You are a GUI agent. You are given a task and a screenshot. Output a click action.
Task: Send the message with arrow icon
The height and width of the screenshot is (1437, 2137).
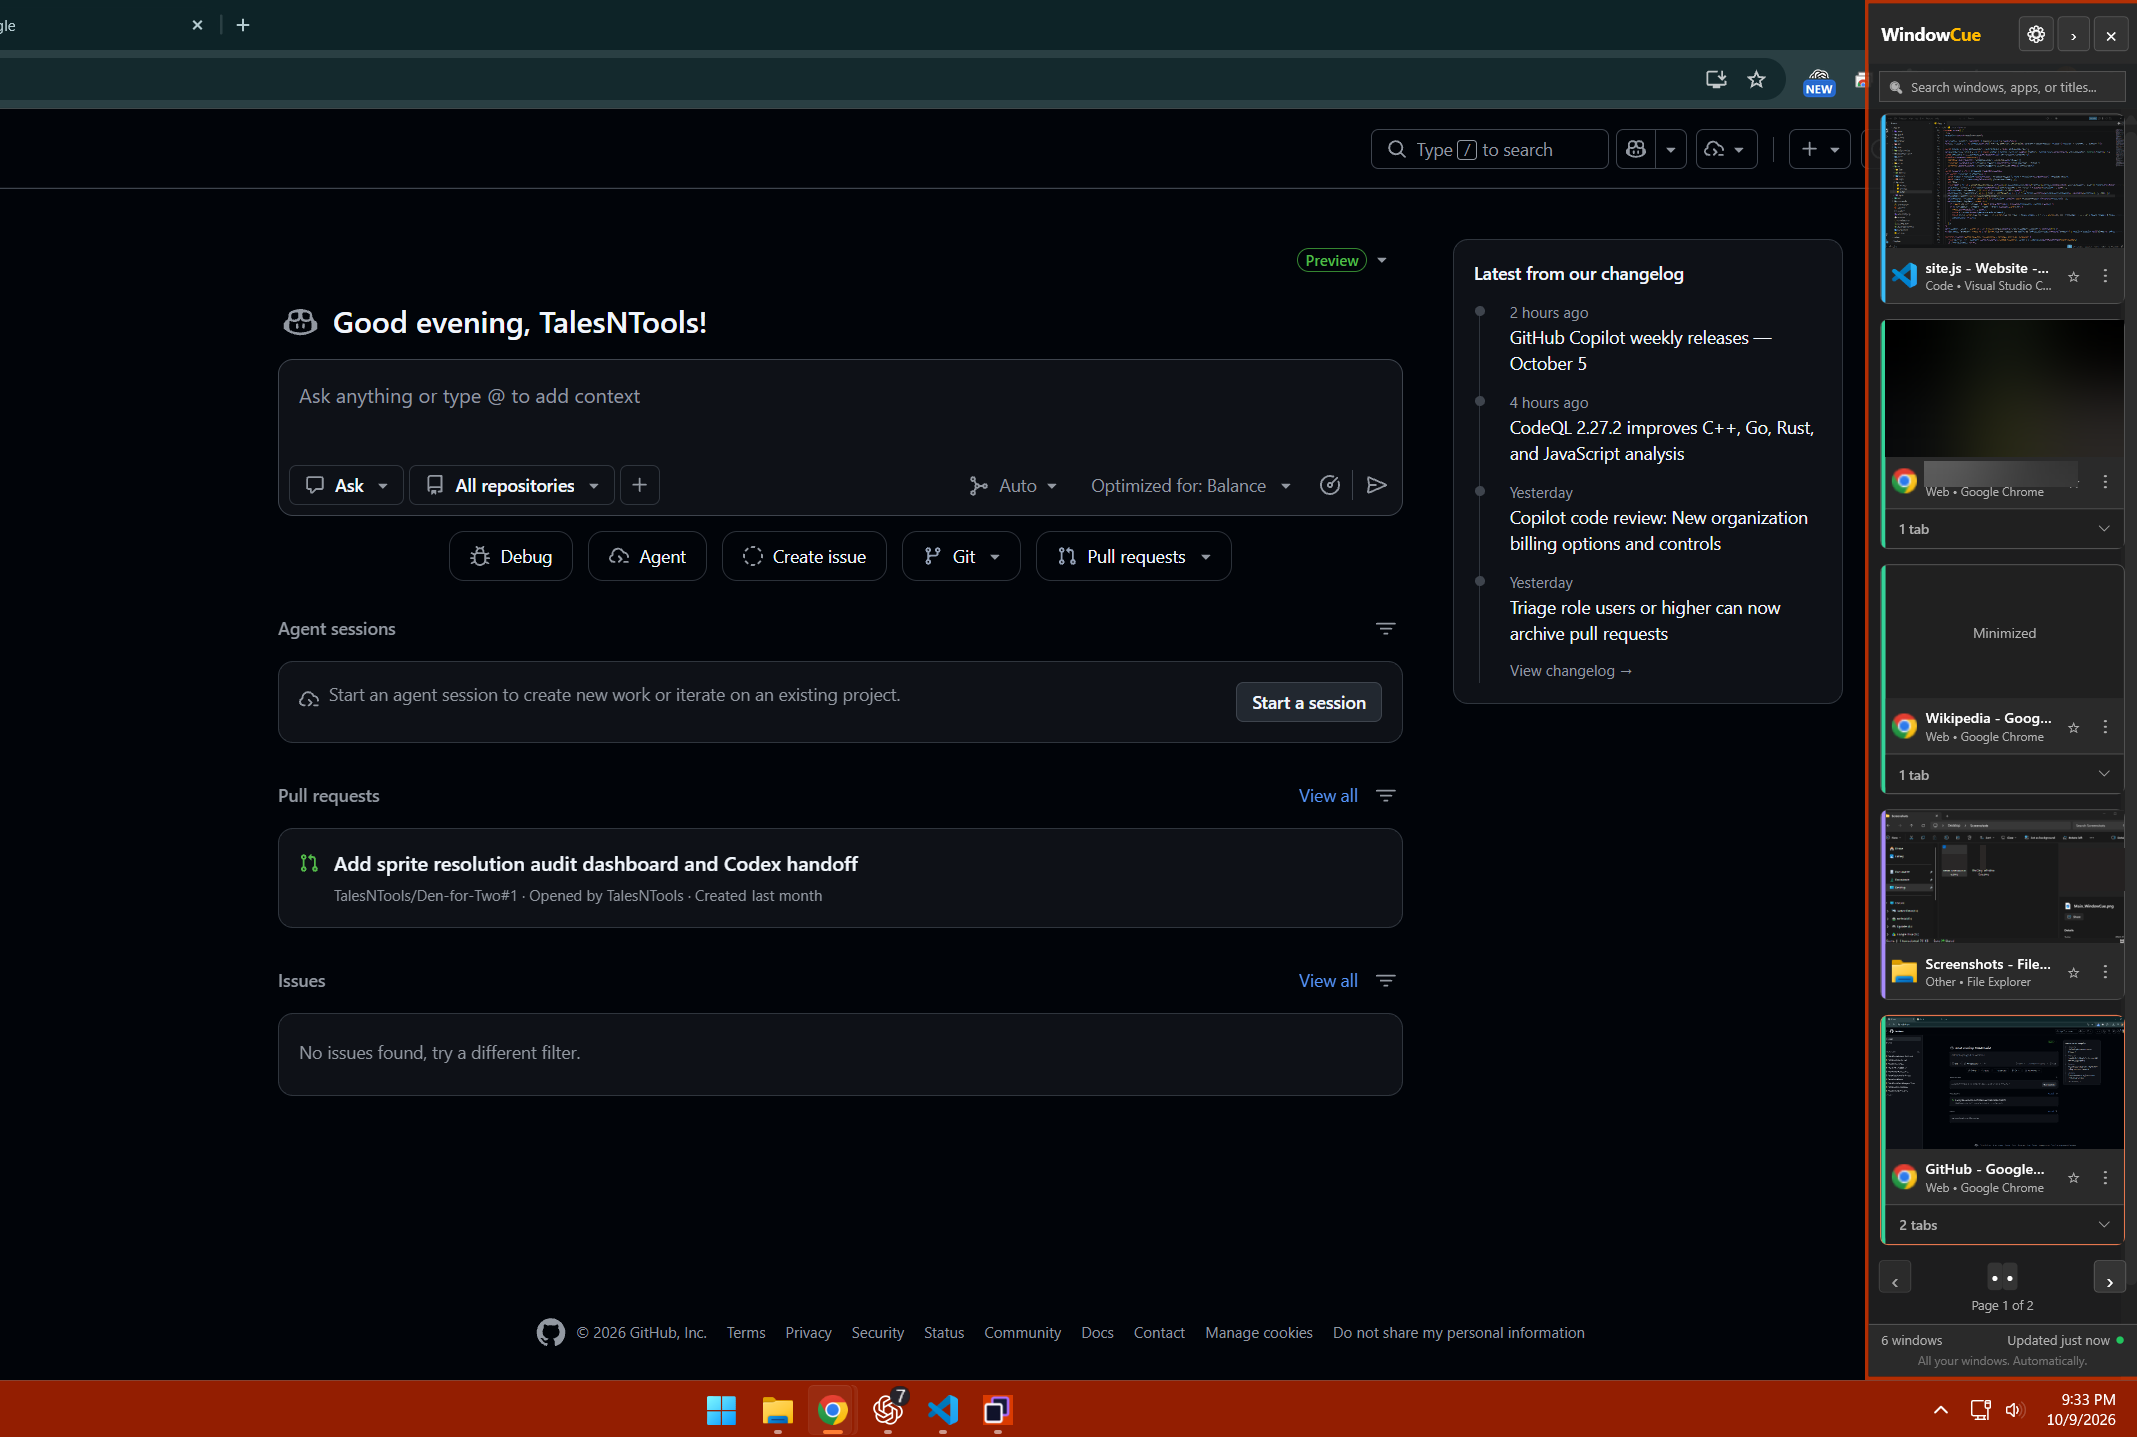tap(1377, 485)
